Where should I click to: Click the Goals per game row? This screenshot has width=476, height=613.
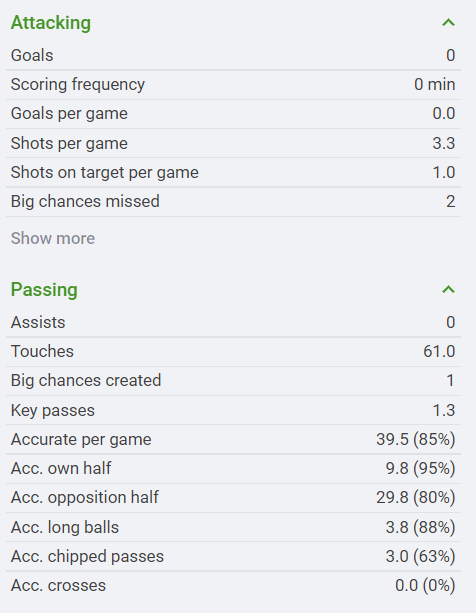coord(233,114)
